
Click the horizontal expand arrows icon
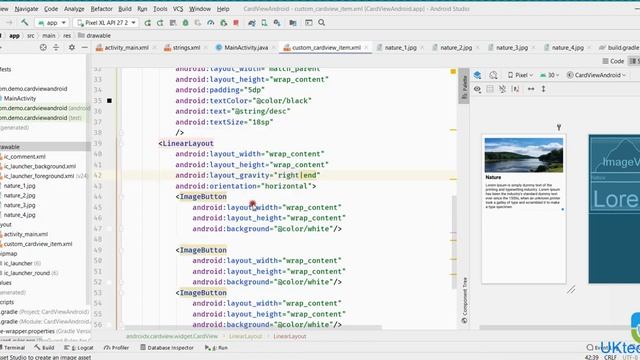click(x=531, y=89)
